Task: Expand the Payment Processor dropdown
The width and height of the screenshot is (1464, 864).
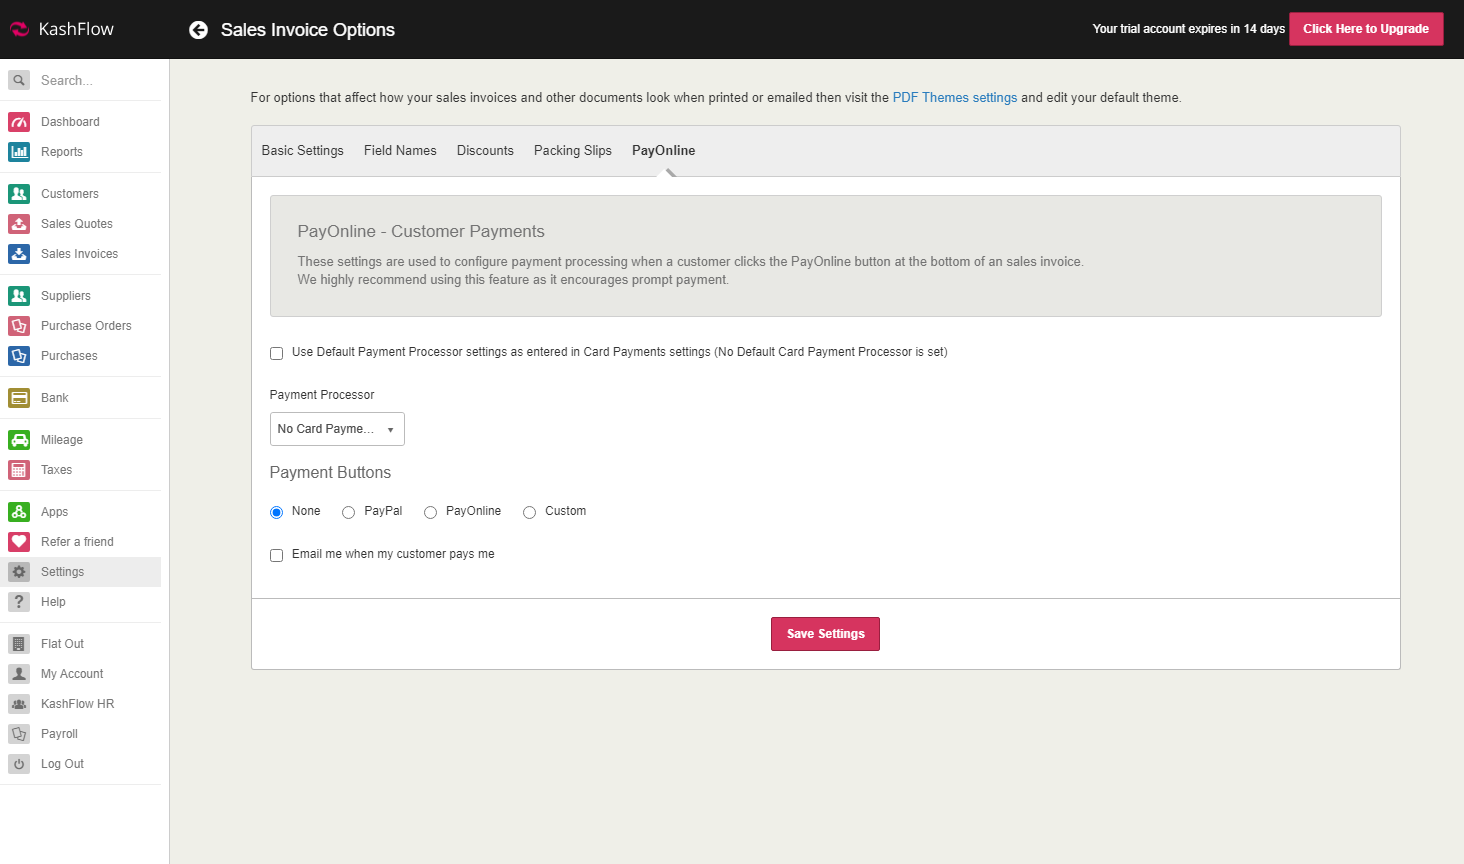Action: [337, 429]
